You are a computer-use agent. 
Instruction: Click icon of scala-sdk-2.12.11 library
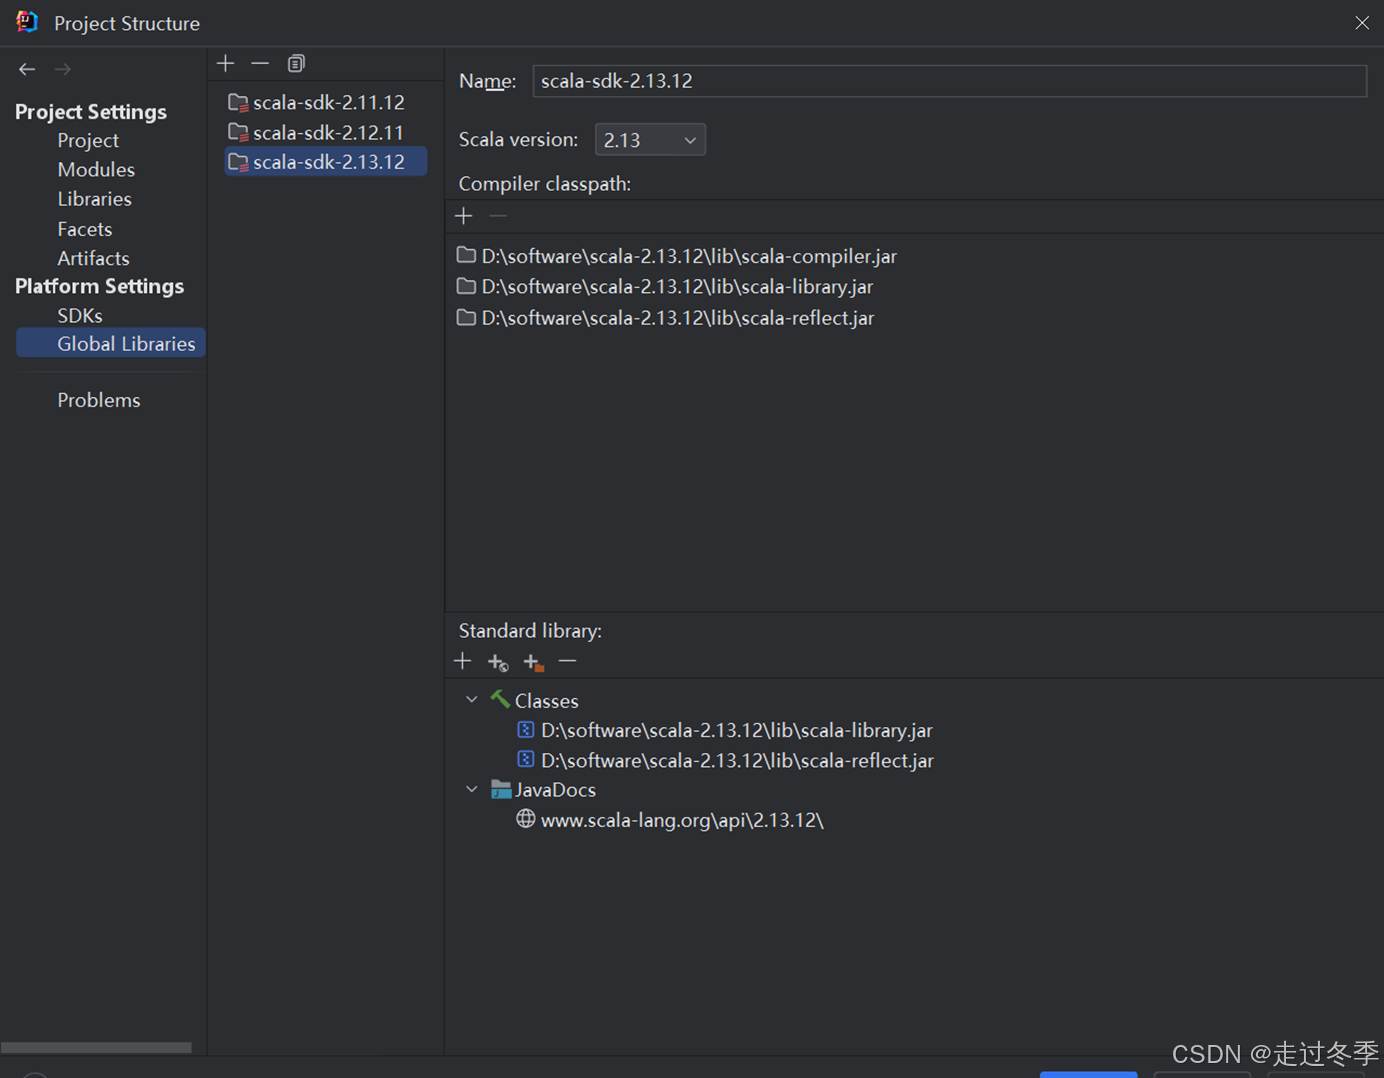(238, 132)
